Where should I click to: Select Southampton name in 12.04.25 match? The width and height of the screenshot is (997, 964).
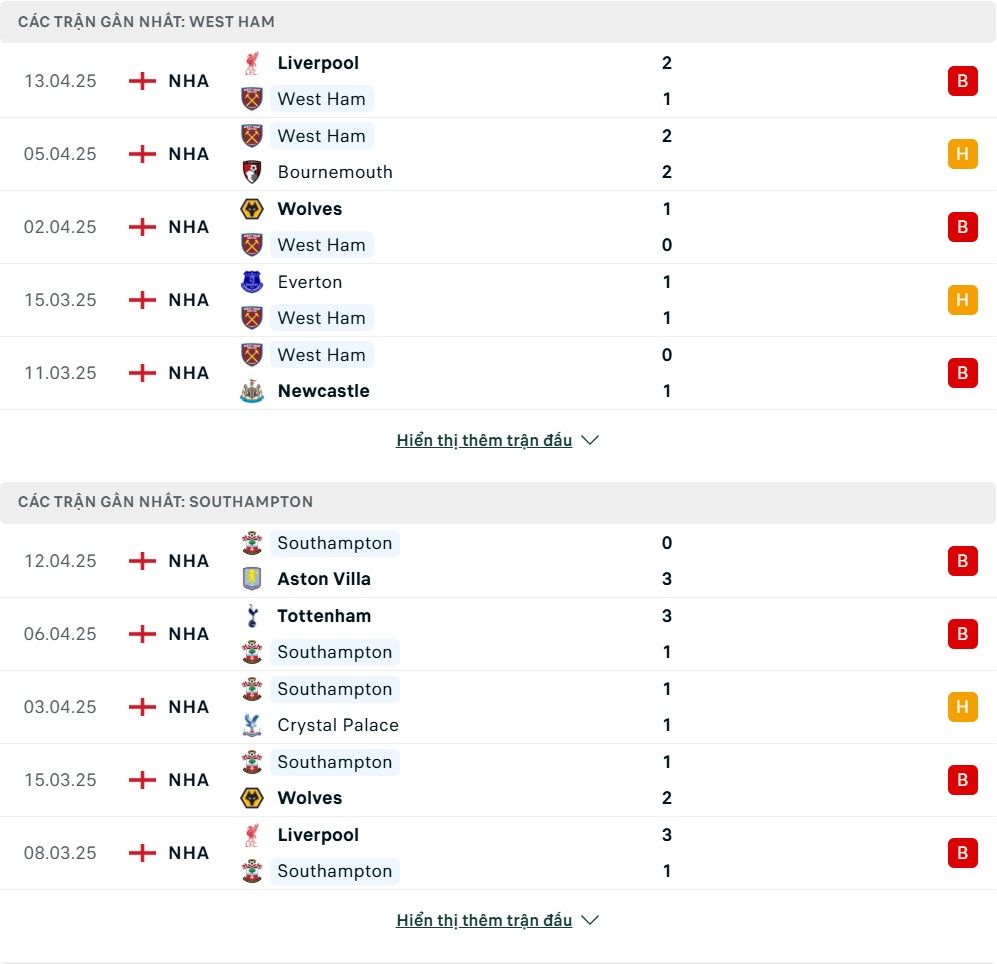click(x=335, y=543)
